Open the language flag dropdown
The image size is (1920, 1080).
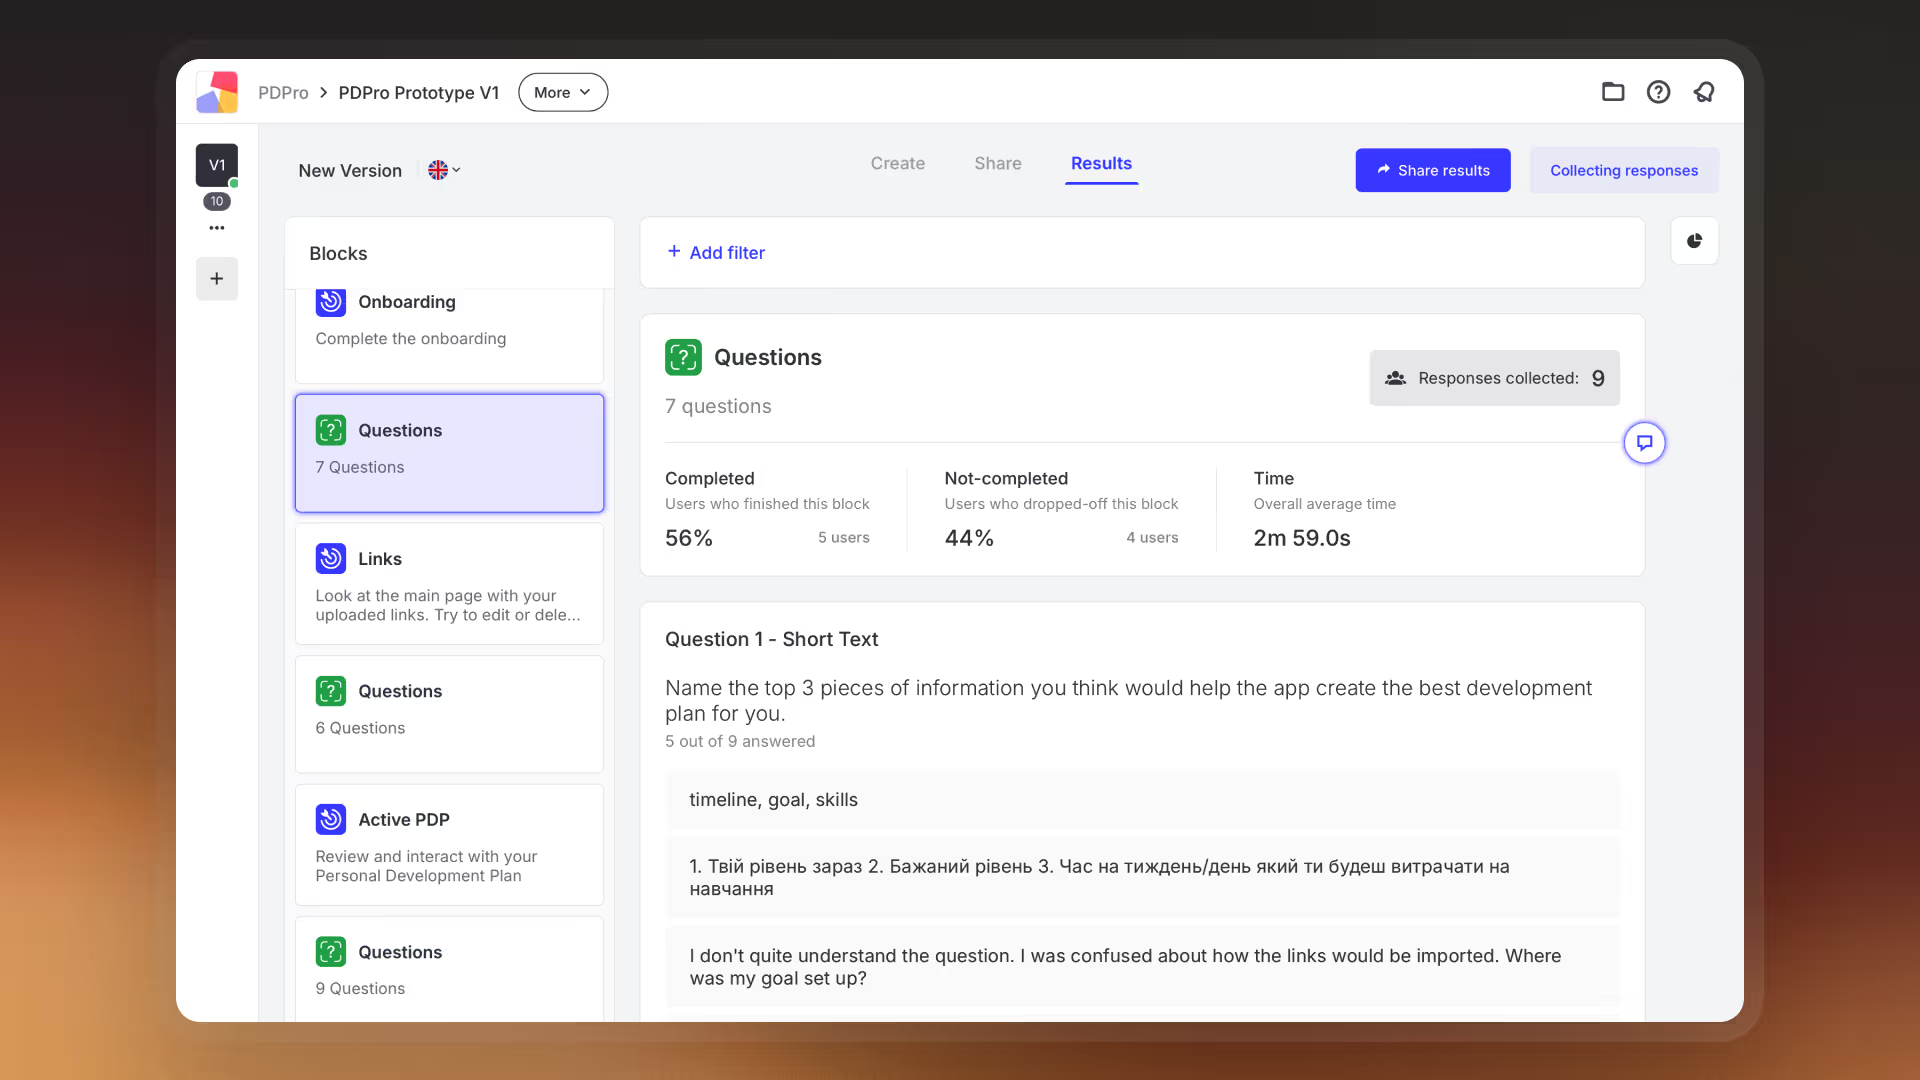point(444,170)
